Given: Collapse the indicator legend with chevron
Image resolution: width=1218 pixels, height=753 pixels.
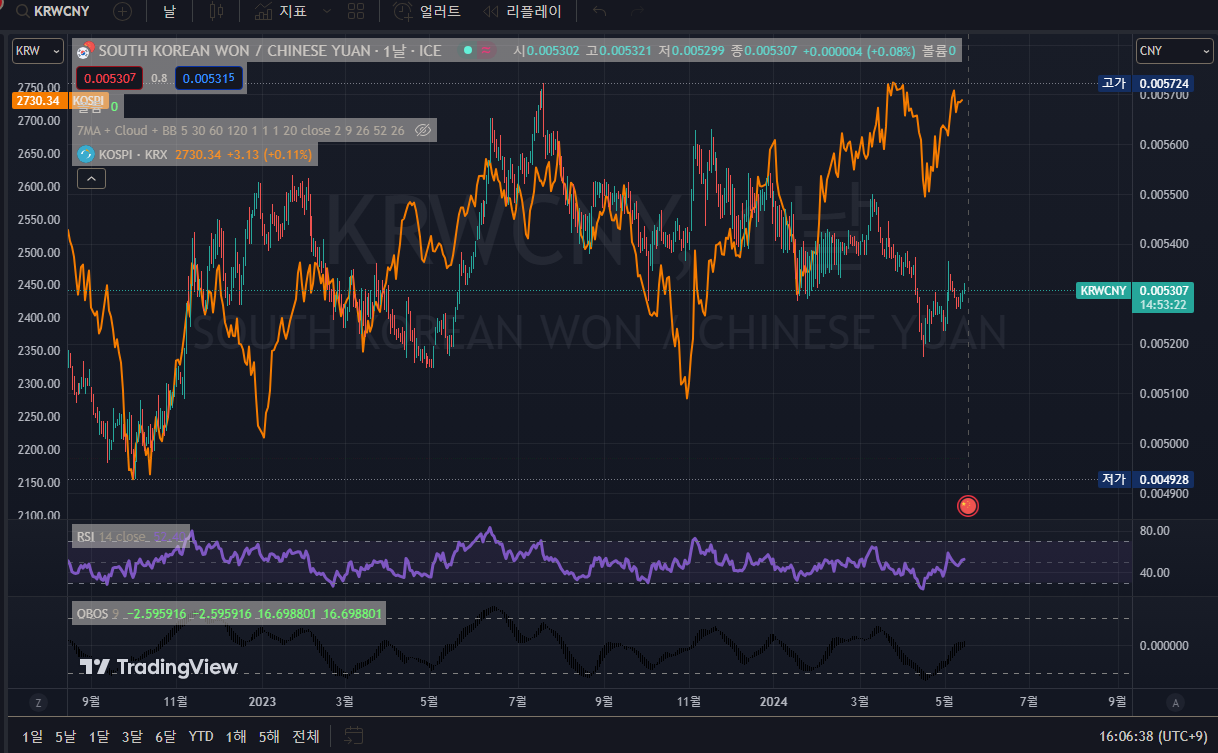Looking at the screenshot, I should point(90,179).
